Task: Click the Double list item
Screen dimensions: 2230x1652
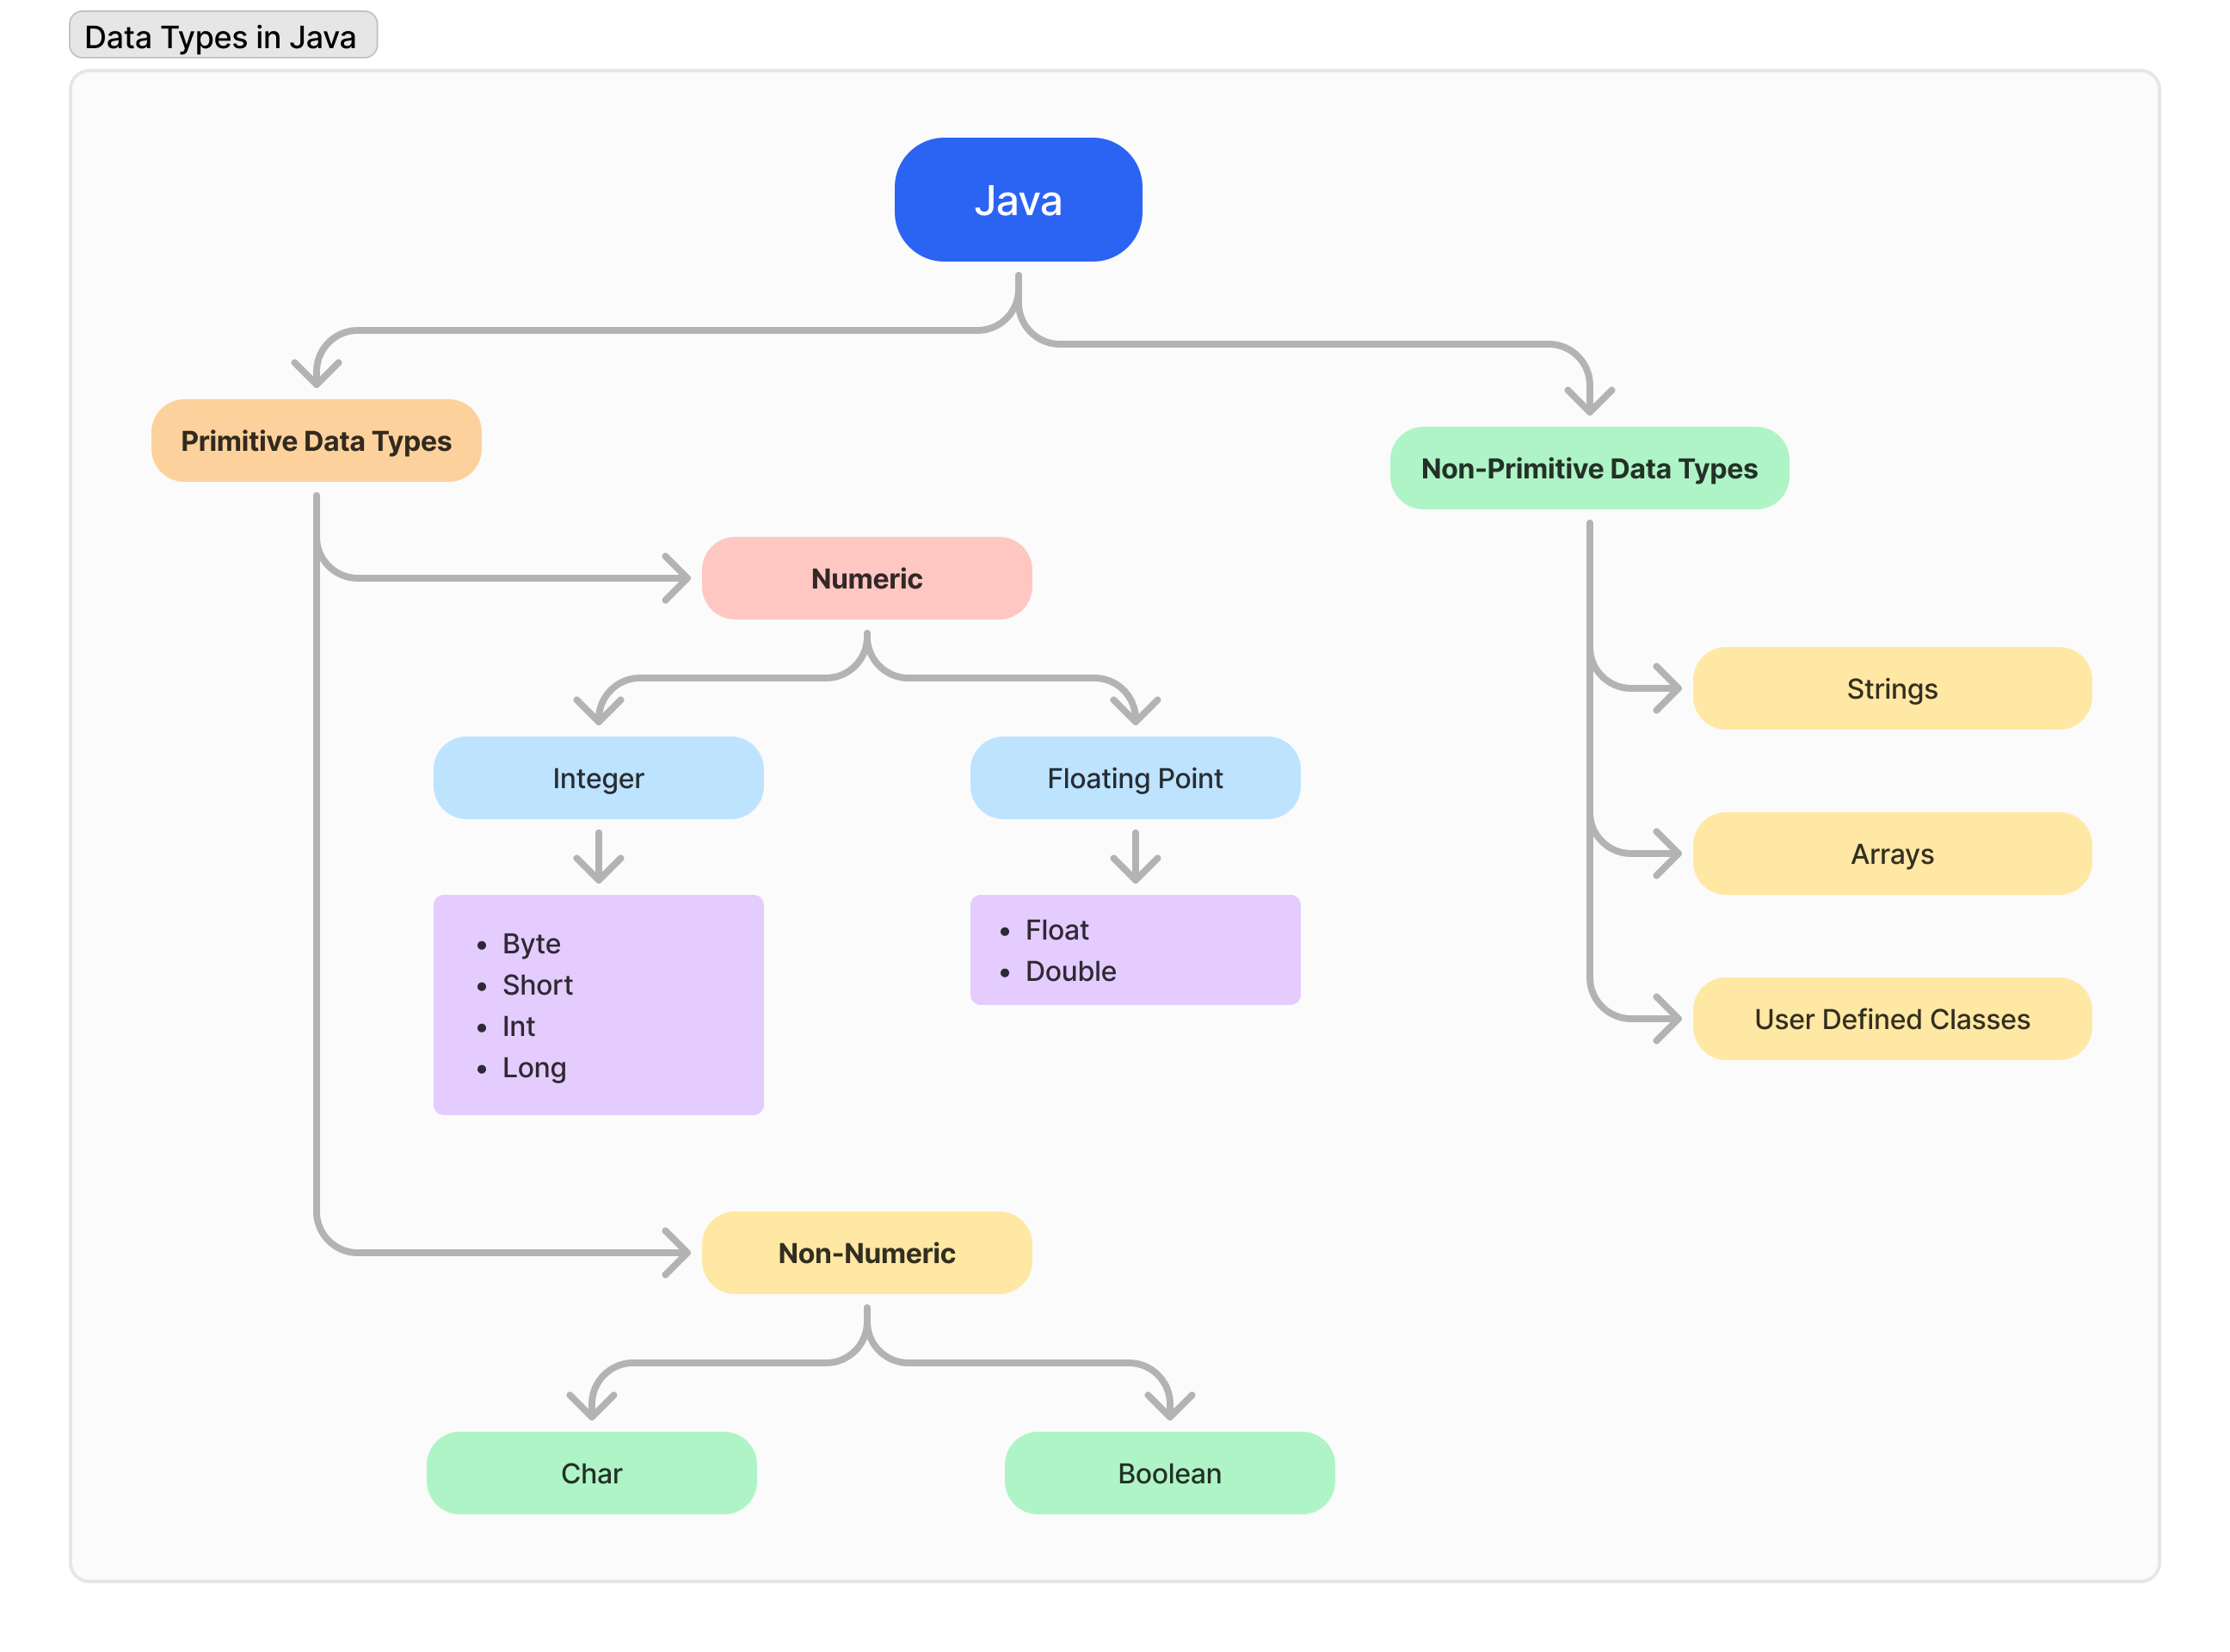Action: (x=1070, y=970)
